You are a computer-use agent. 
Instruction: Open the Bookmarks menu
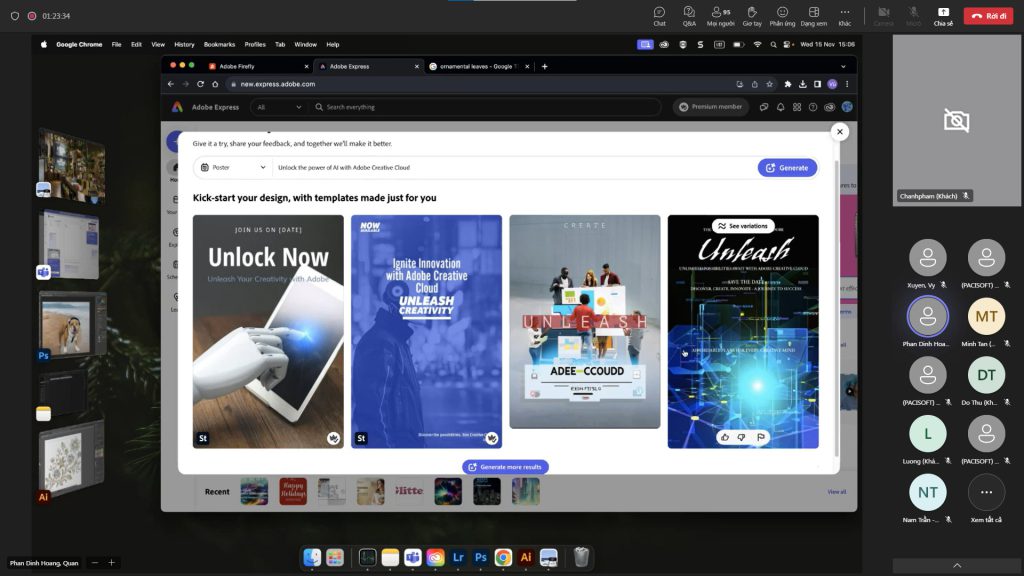click(x=219, y=44)
